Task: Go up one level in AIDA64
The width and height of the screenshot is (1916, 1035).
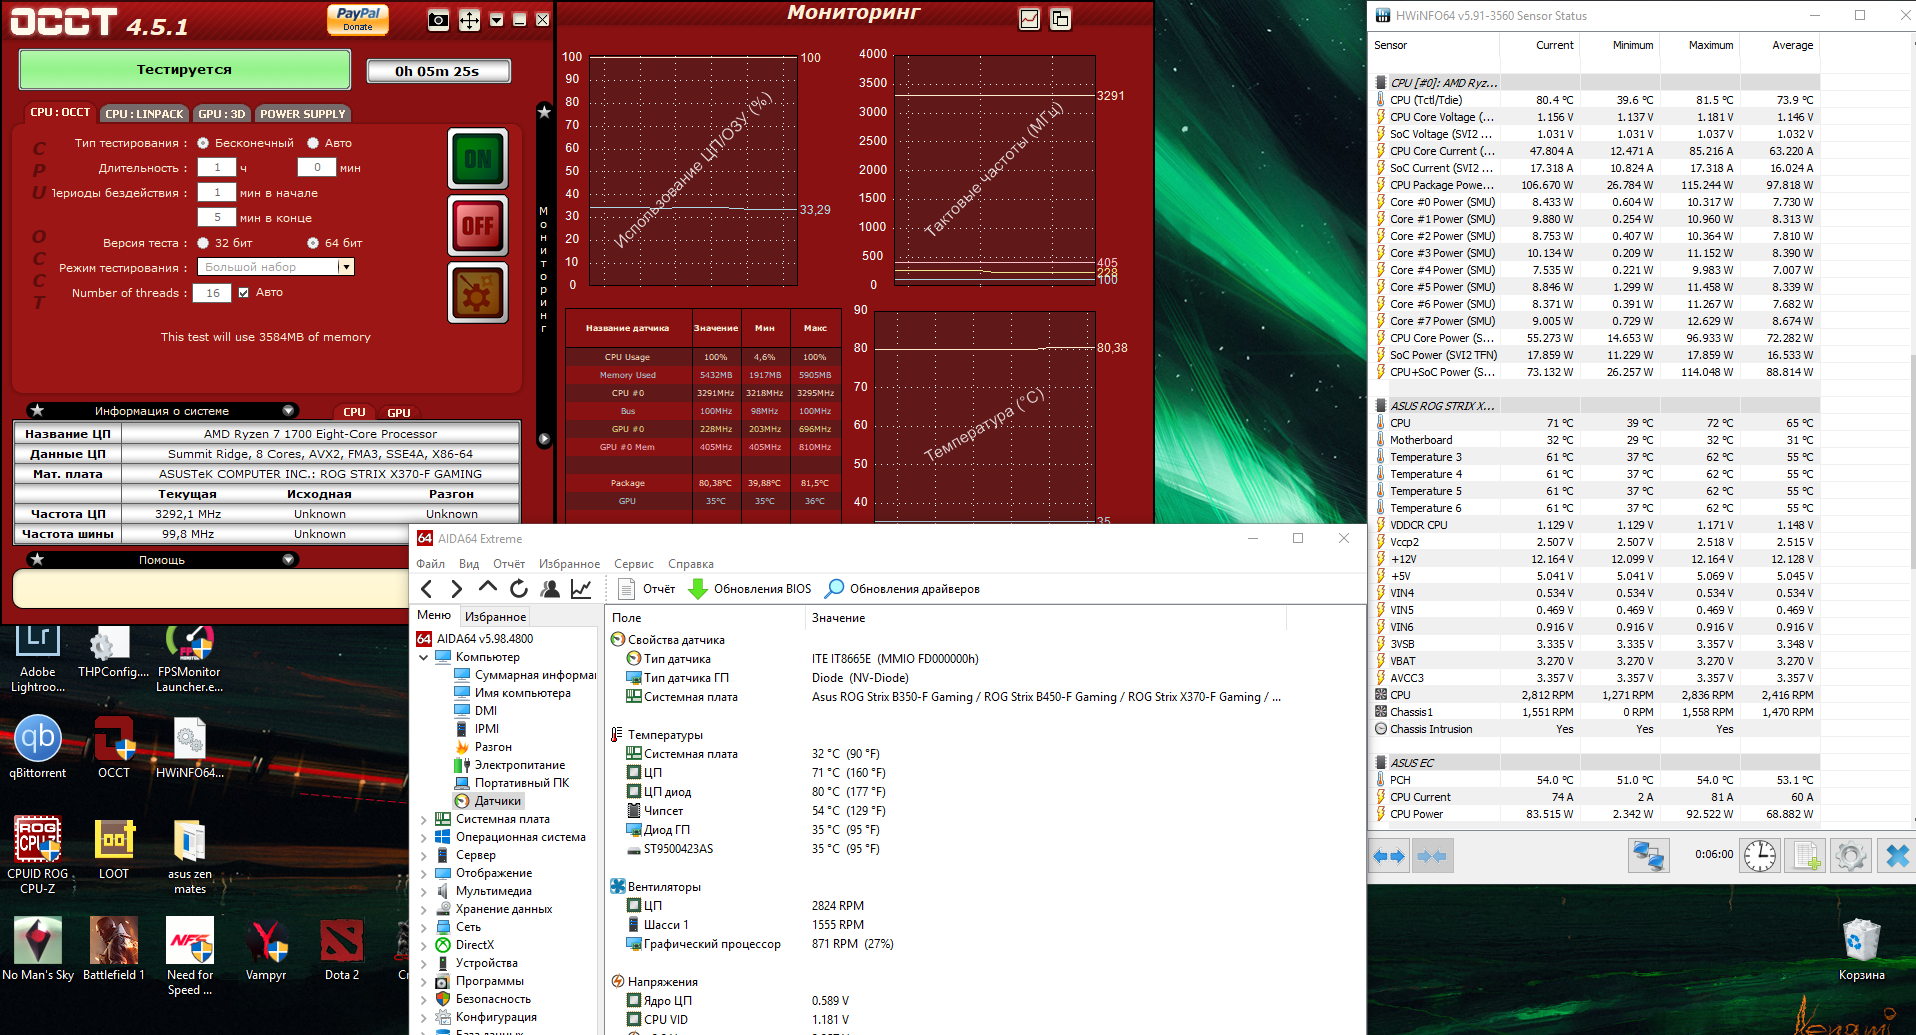Action: coord(488,588)
